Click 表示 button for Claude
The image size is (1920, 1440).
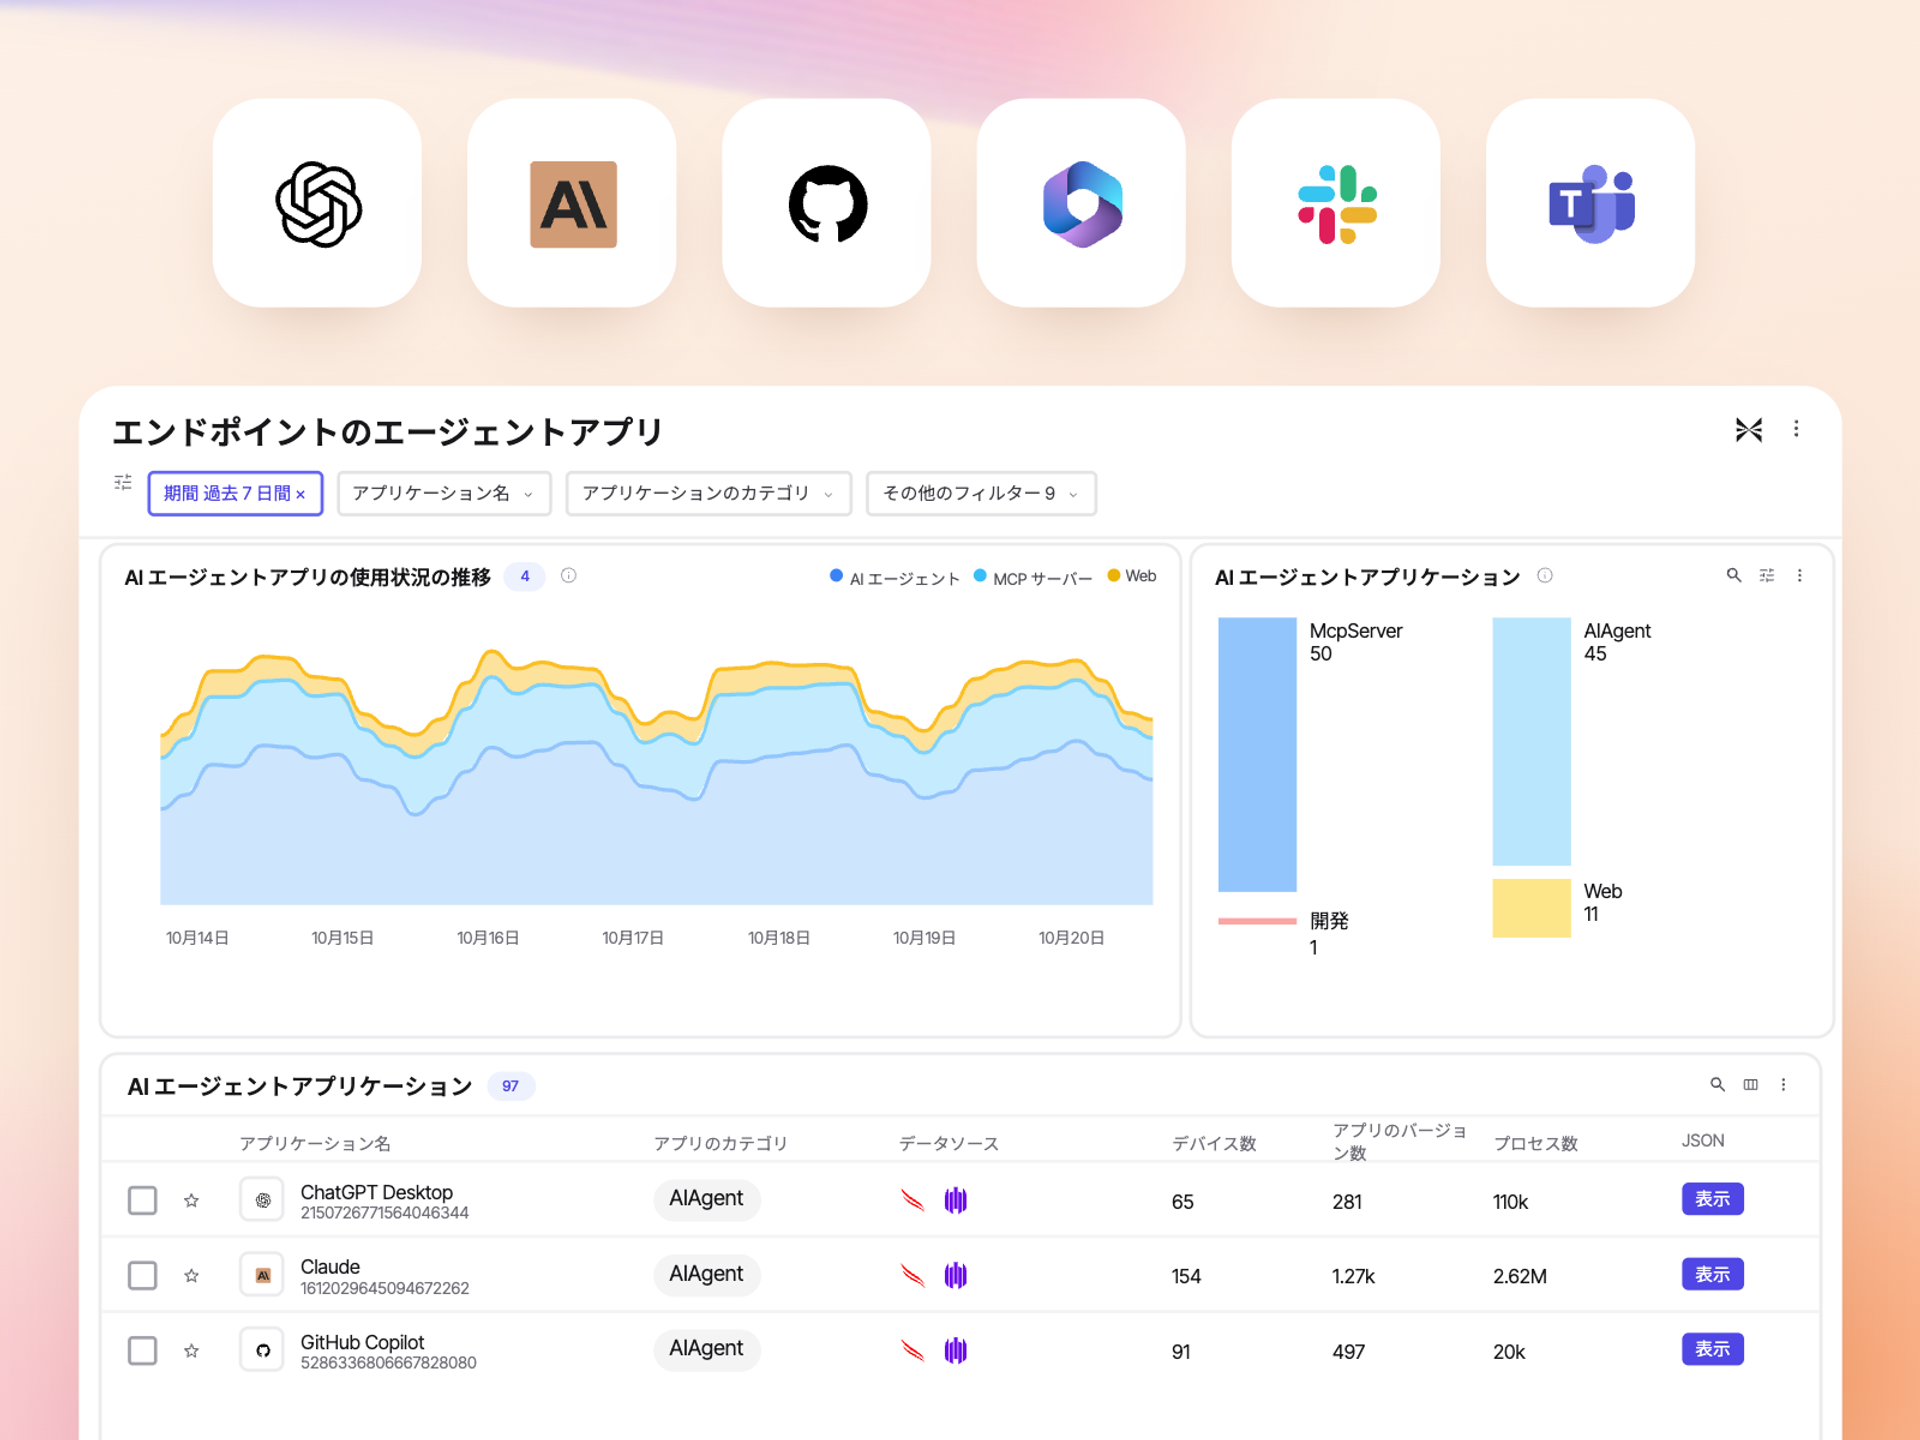tap(1712, 1274)
